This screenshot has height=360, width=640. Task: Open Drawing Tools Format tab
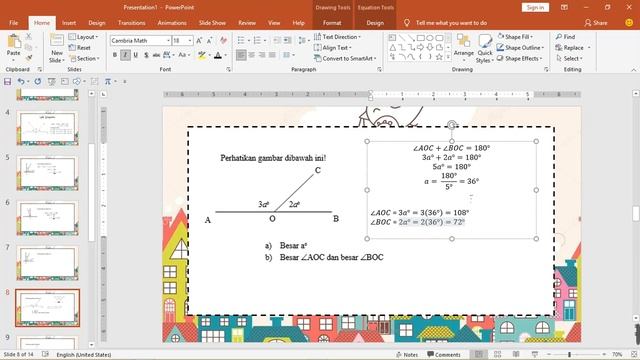tap(332, 23)
